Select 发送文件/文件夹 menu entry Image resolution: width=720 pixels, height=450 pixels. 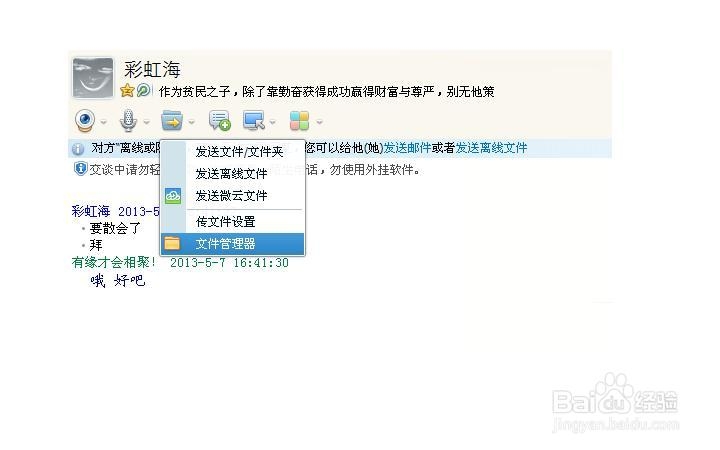tap(232, 152)
